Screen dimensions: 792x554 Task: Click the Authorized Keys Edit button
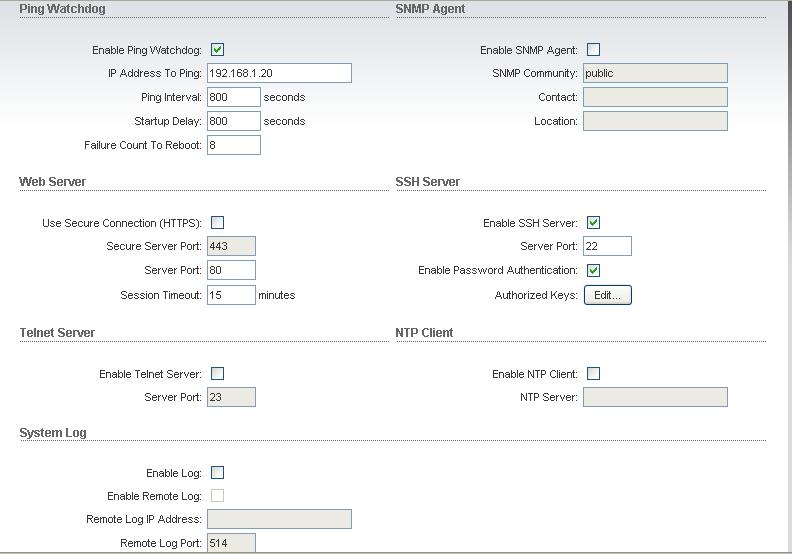[607, 295]
